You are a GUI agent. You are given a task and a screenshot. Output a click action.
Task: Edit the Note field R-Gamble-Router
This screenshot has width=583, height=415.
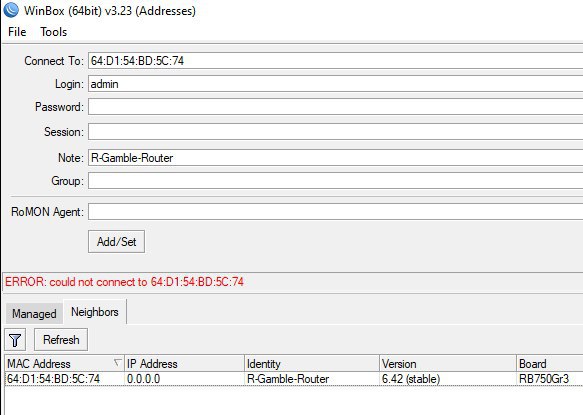coord(335,158)
